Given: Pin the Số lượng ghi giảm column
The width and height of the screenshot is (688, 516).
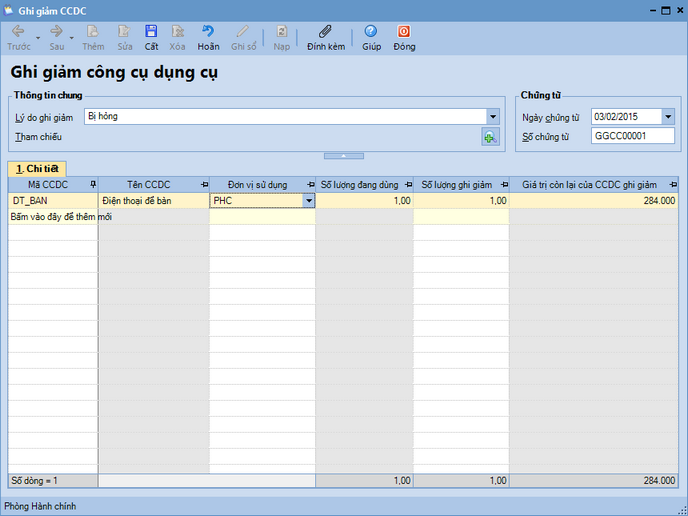Looking at the screenshot, I should click(504, 185).
